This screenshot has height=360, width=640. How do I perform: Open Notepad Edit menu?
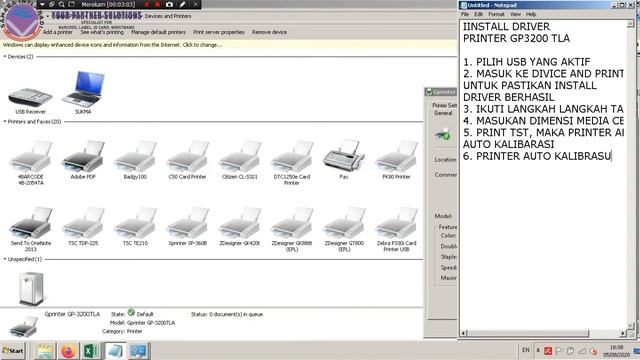click(x=478, y=14)
